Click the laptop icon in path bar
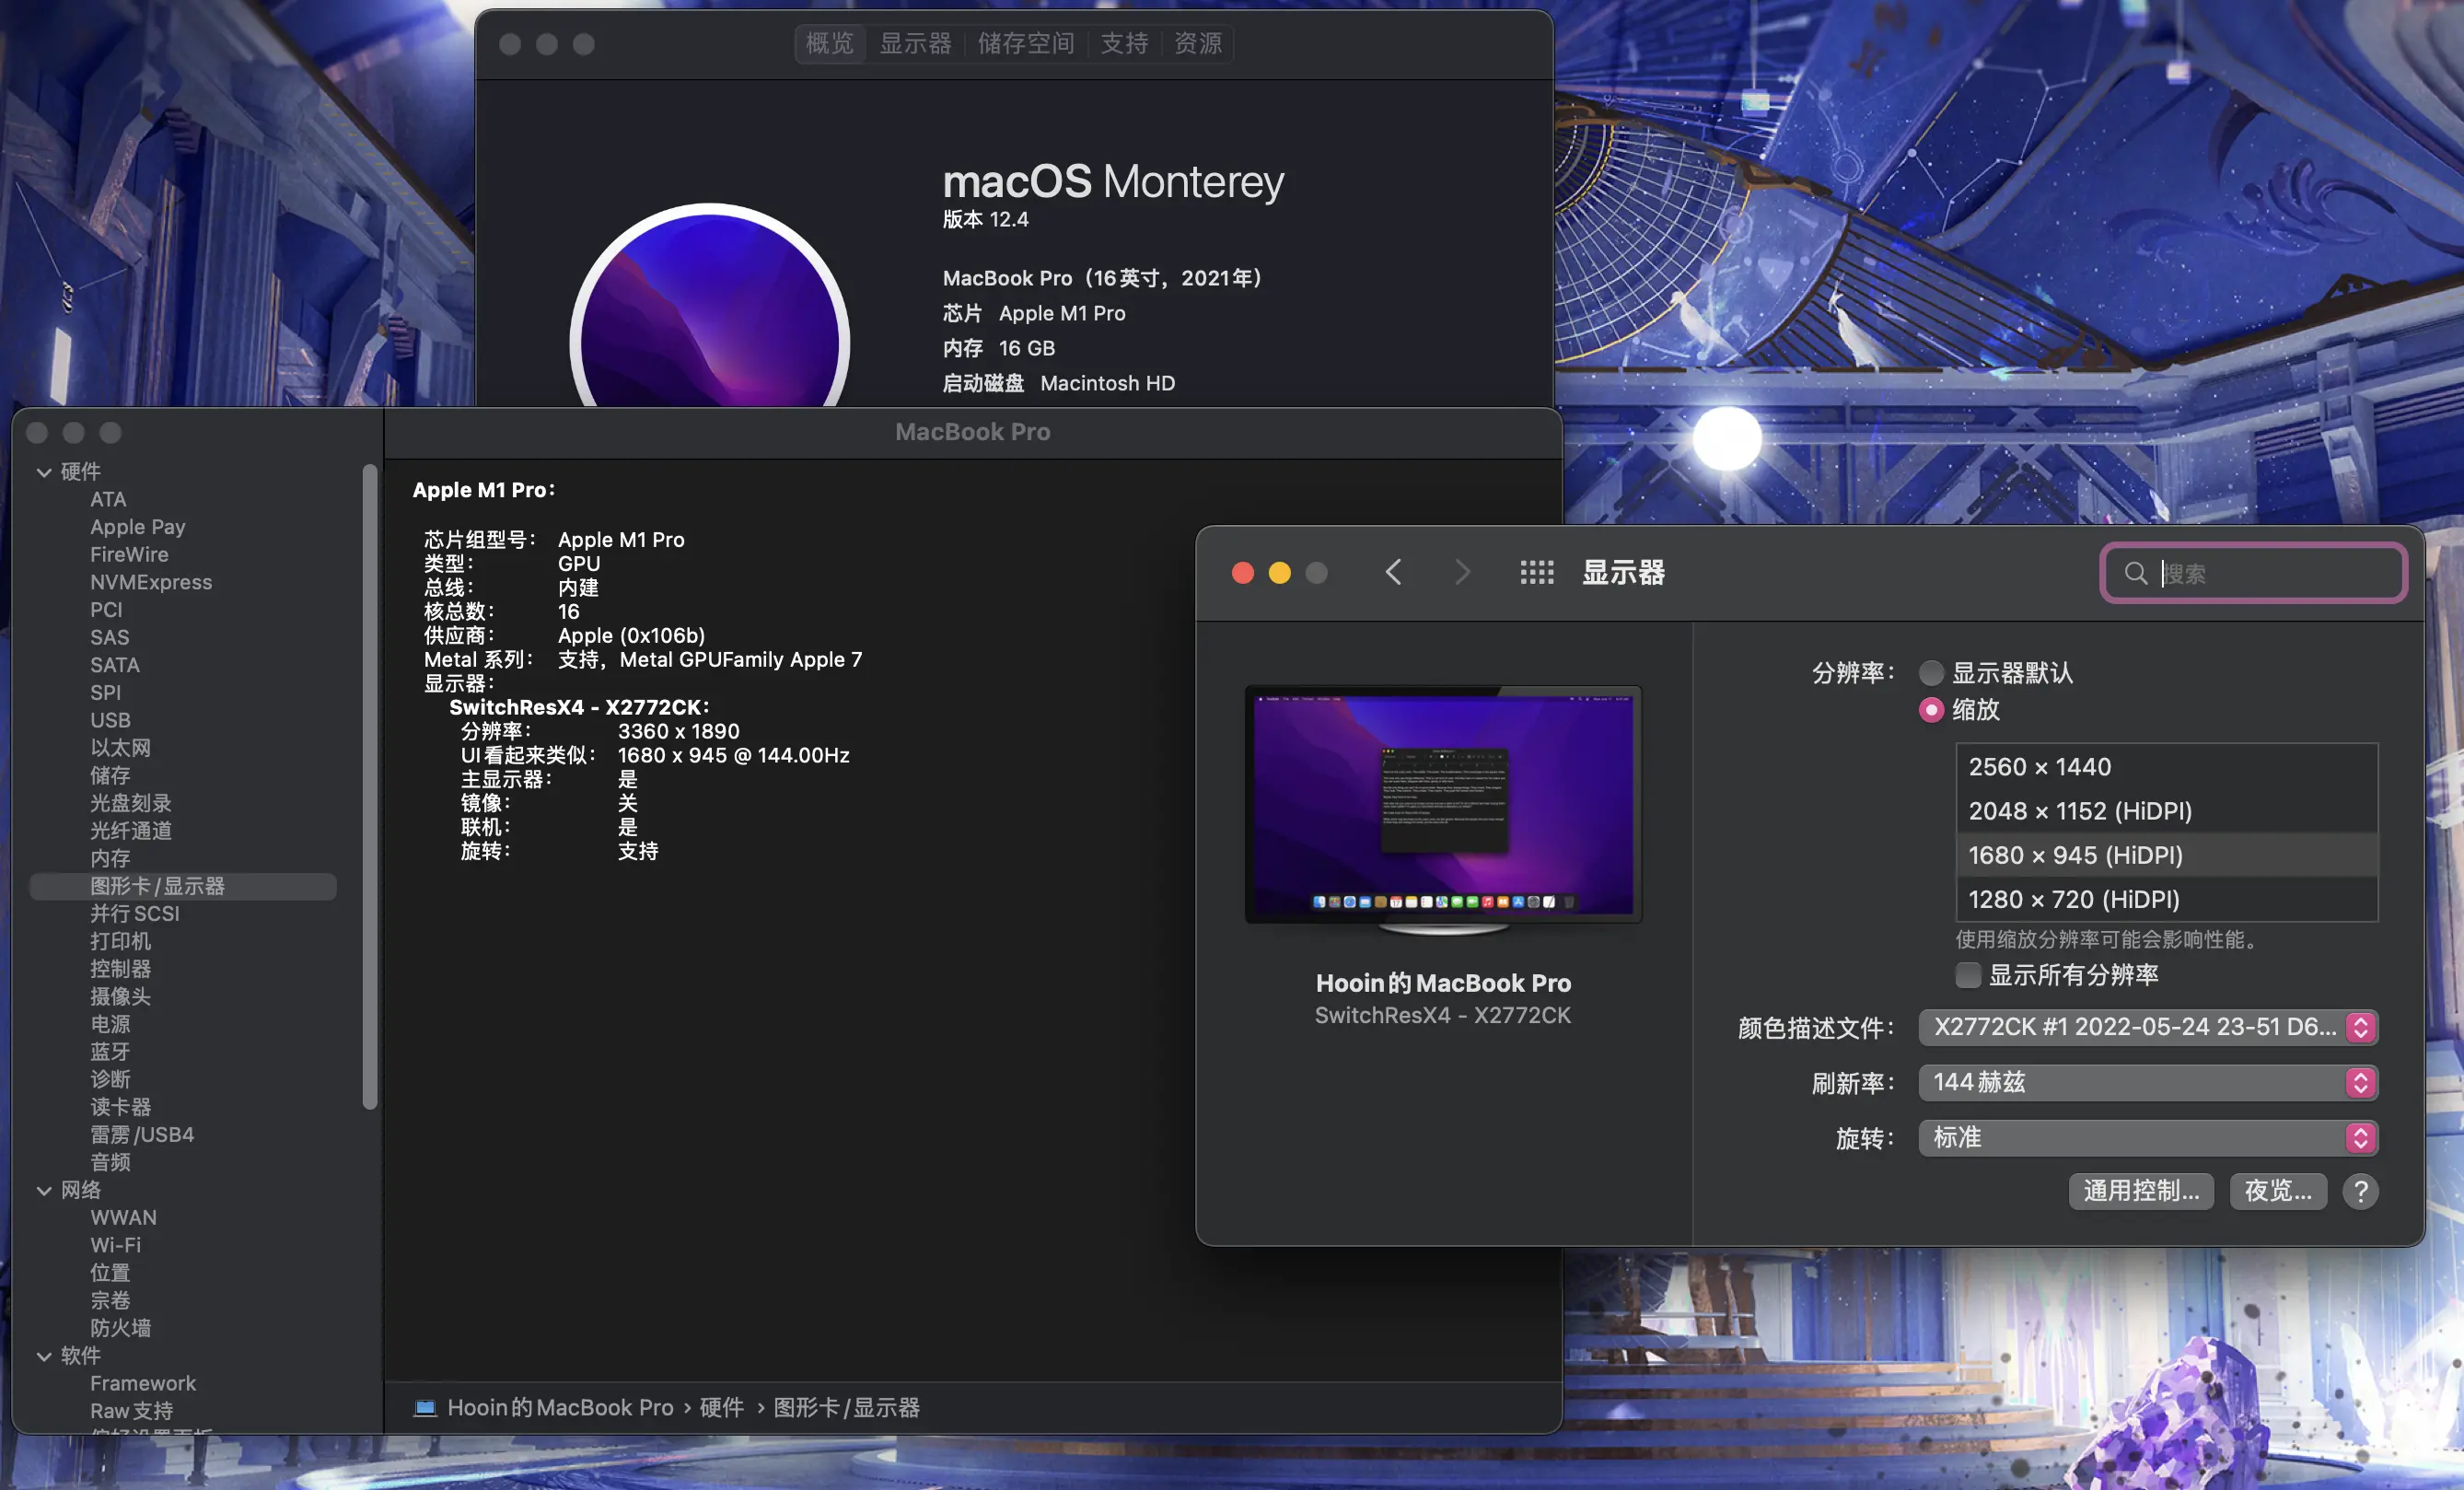This screenshot has height=1490, width=2464. click(425, 1407)
